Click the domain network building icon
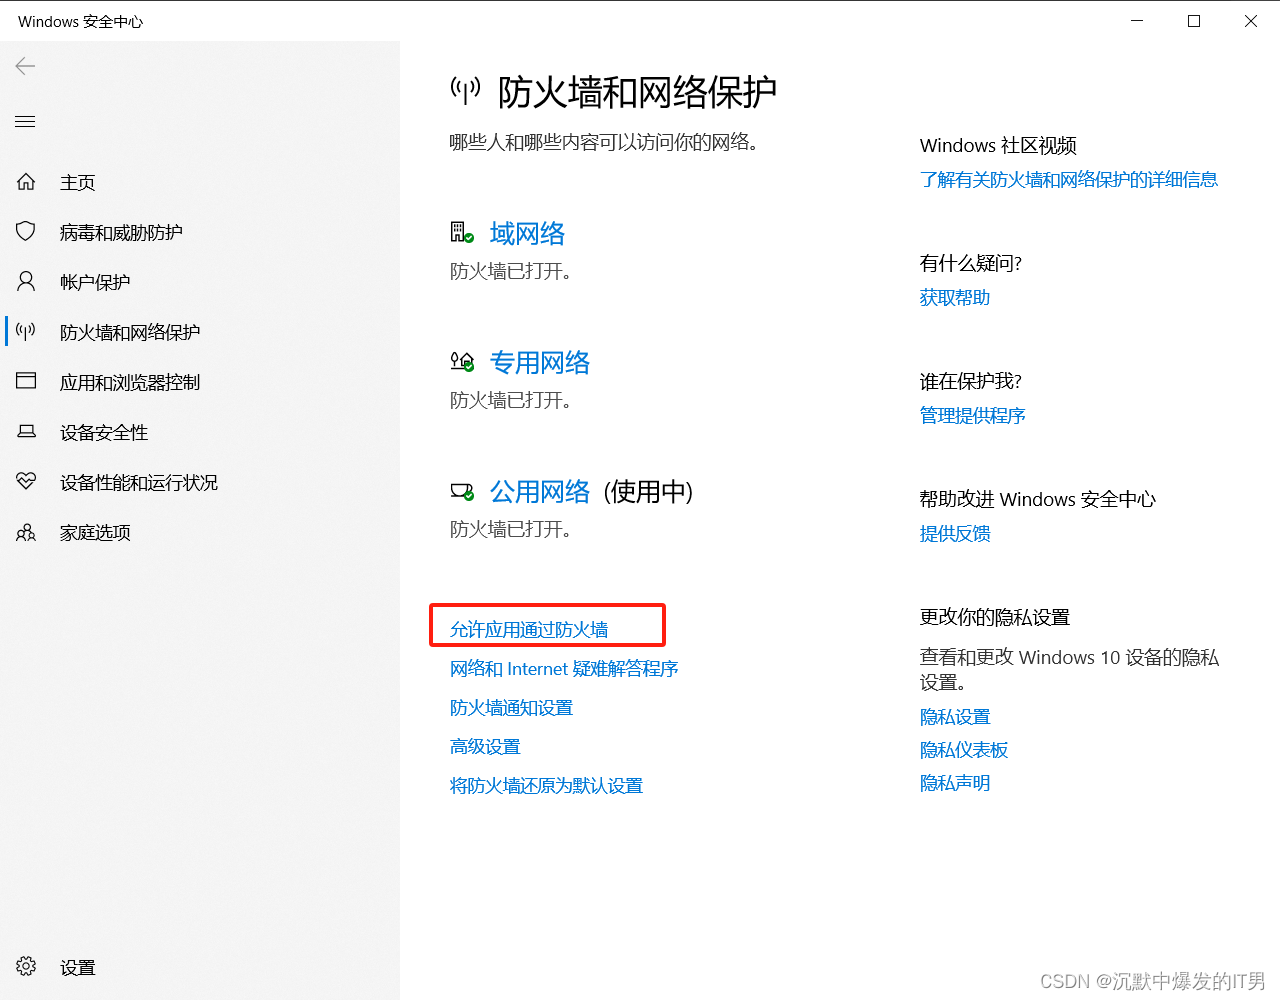This screenshot has width=1280, height=1000. click(x=462, y=233)
